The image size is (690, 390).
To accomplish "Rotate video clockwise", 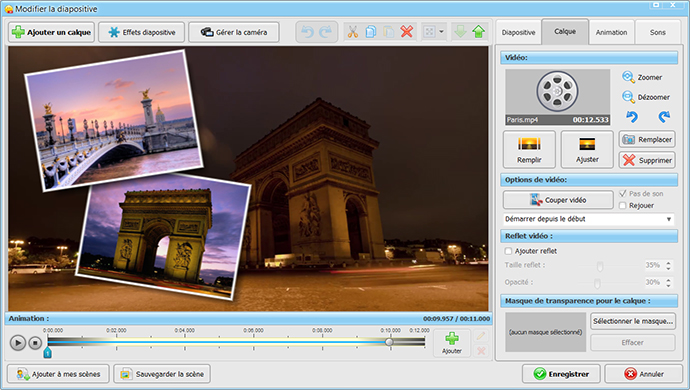I will tap(664, 117).
